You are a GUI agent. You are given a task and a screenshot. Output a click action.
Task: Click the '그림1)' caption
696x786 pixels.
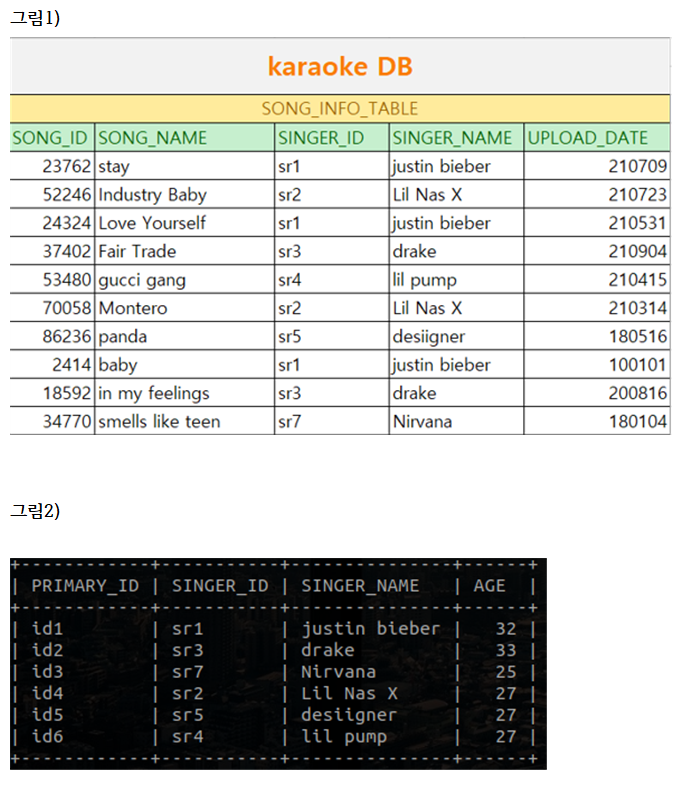36,19
